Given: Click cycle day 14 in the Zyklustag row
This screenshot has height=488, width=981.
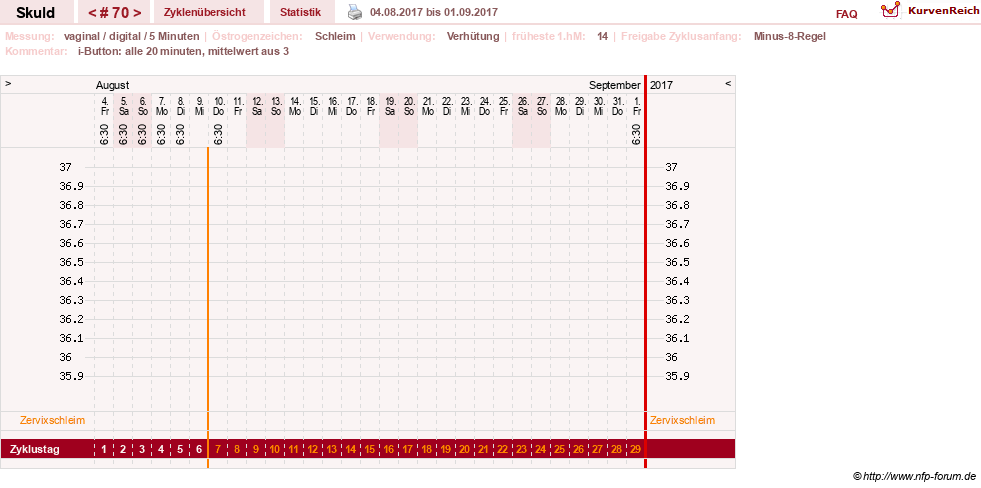Looking at the screenshot, I should [351, 449].
